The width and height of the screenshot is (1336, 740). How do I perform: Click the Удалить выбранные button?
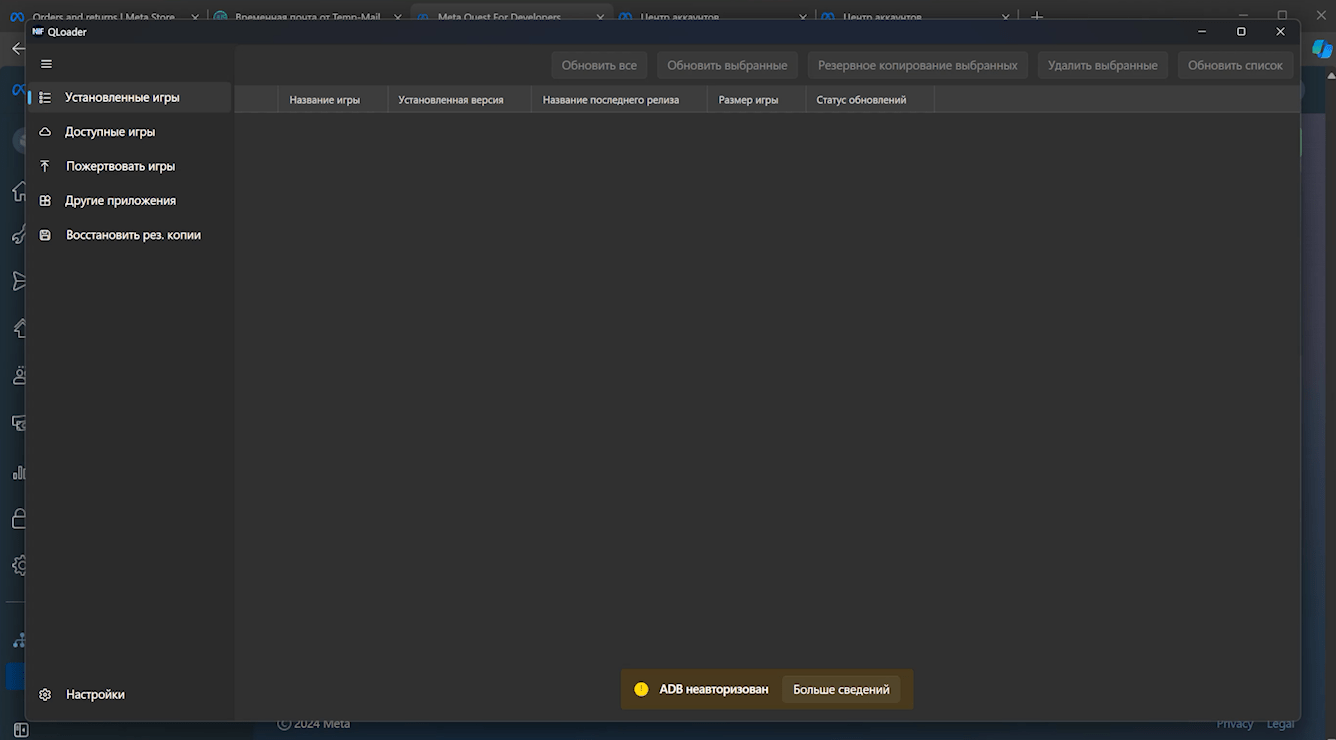pyautogui.click(x=1102, y=65)
